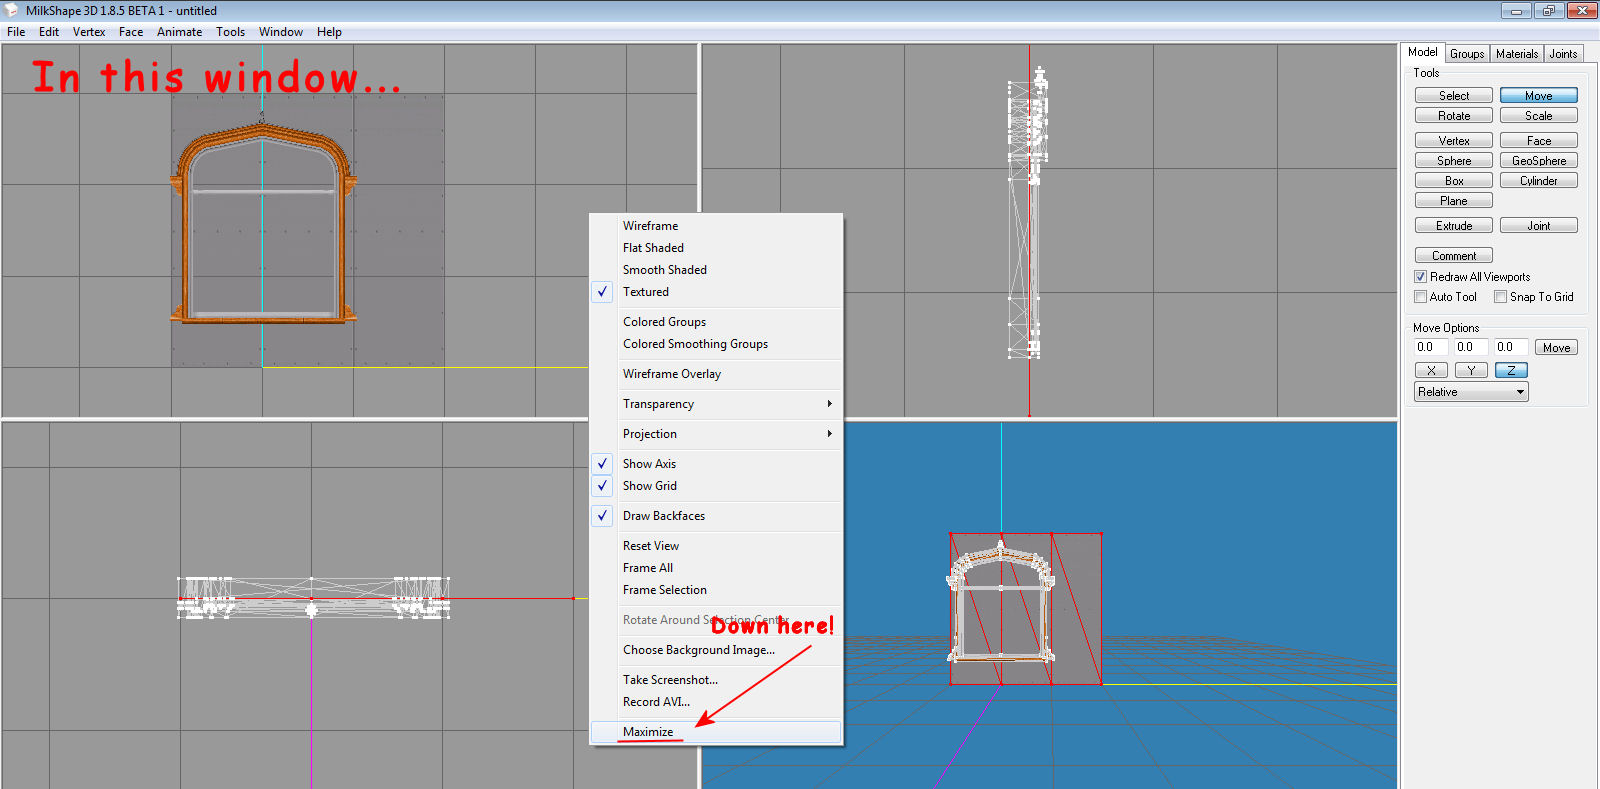Image resolution: width=1600 pixels, height=789 pixels.
Task: Click the MilkShape application icon in title bar
Action: pos(12,10)
